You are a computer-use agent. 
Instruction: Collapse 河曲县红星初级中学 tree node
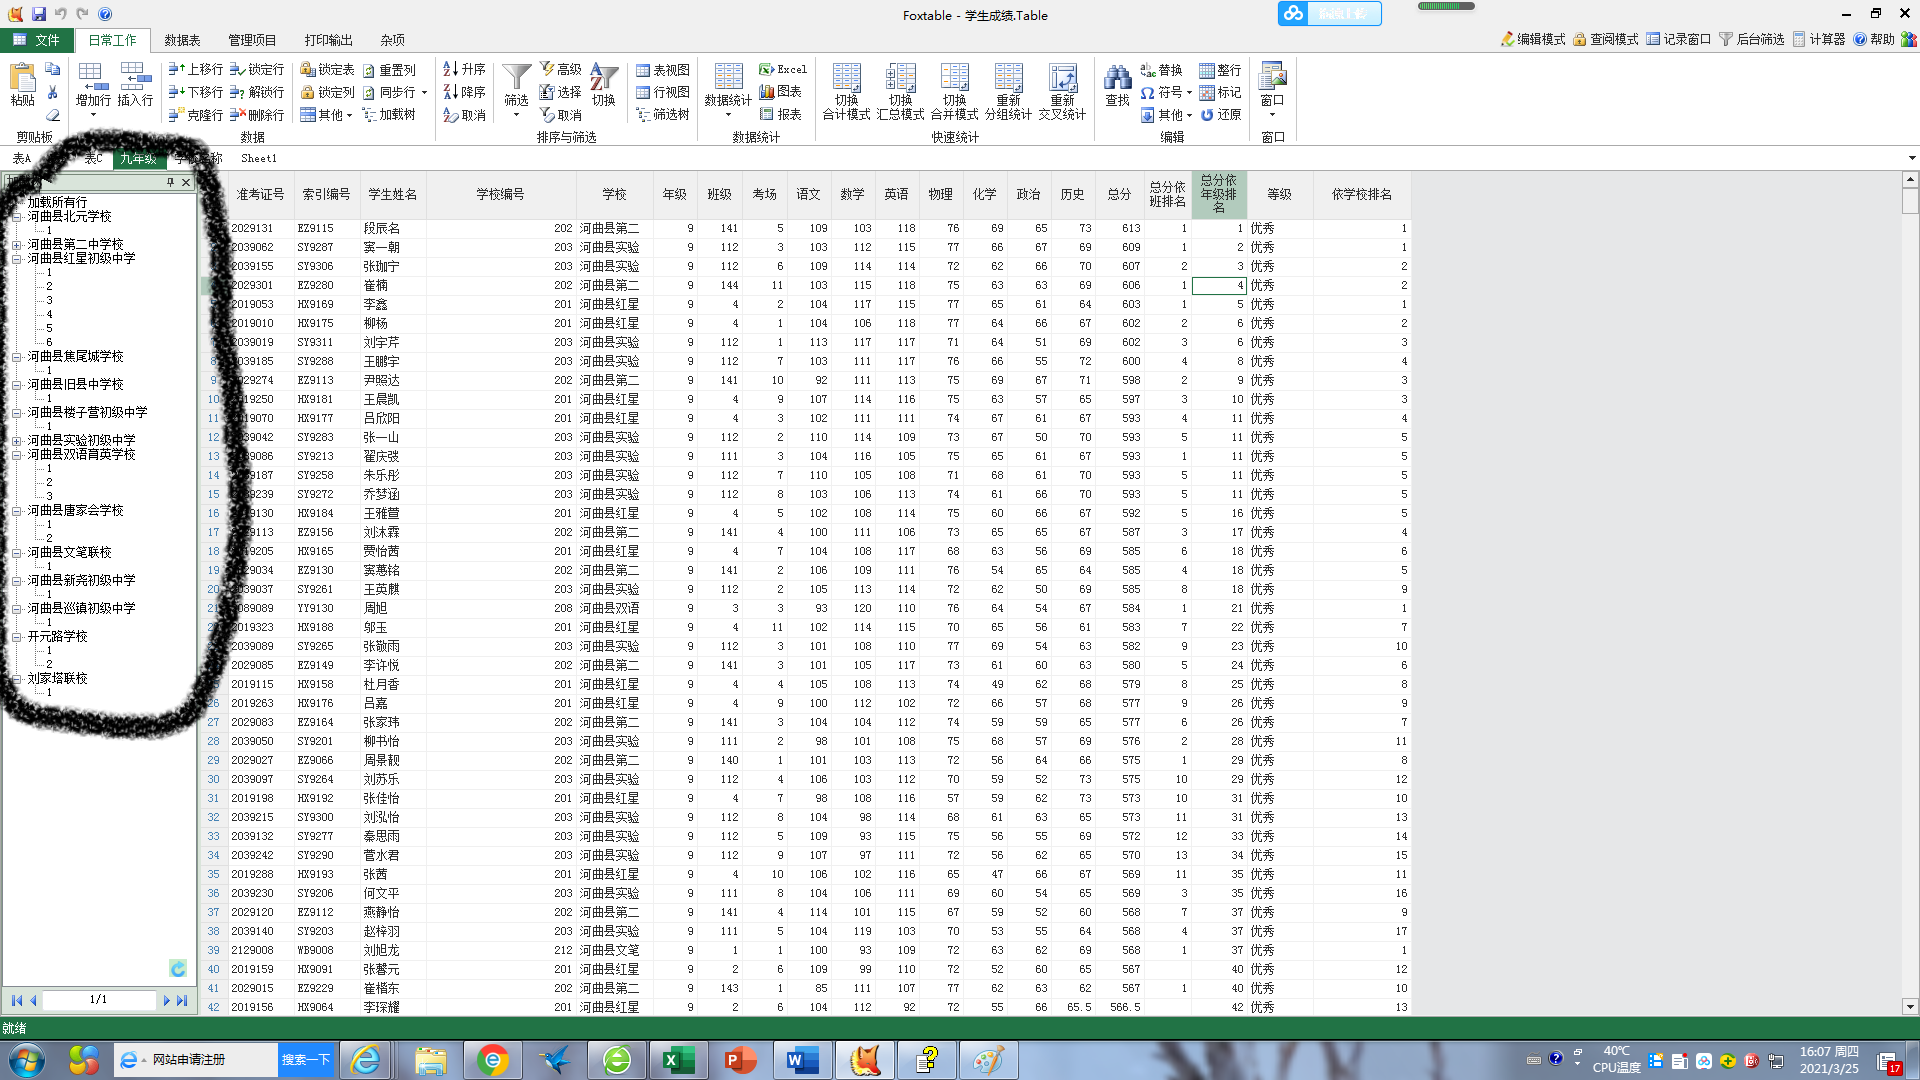17,258
